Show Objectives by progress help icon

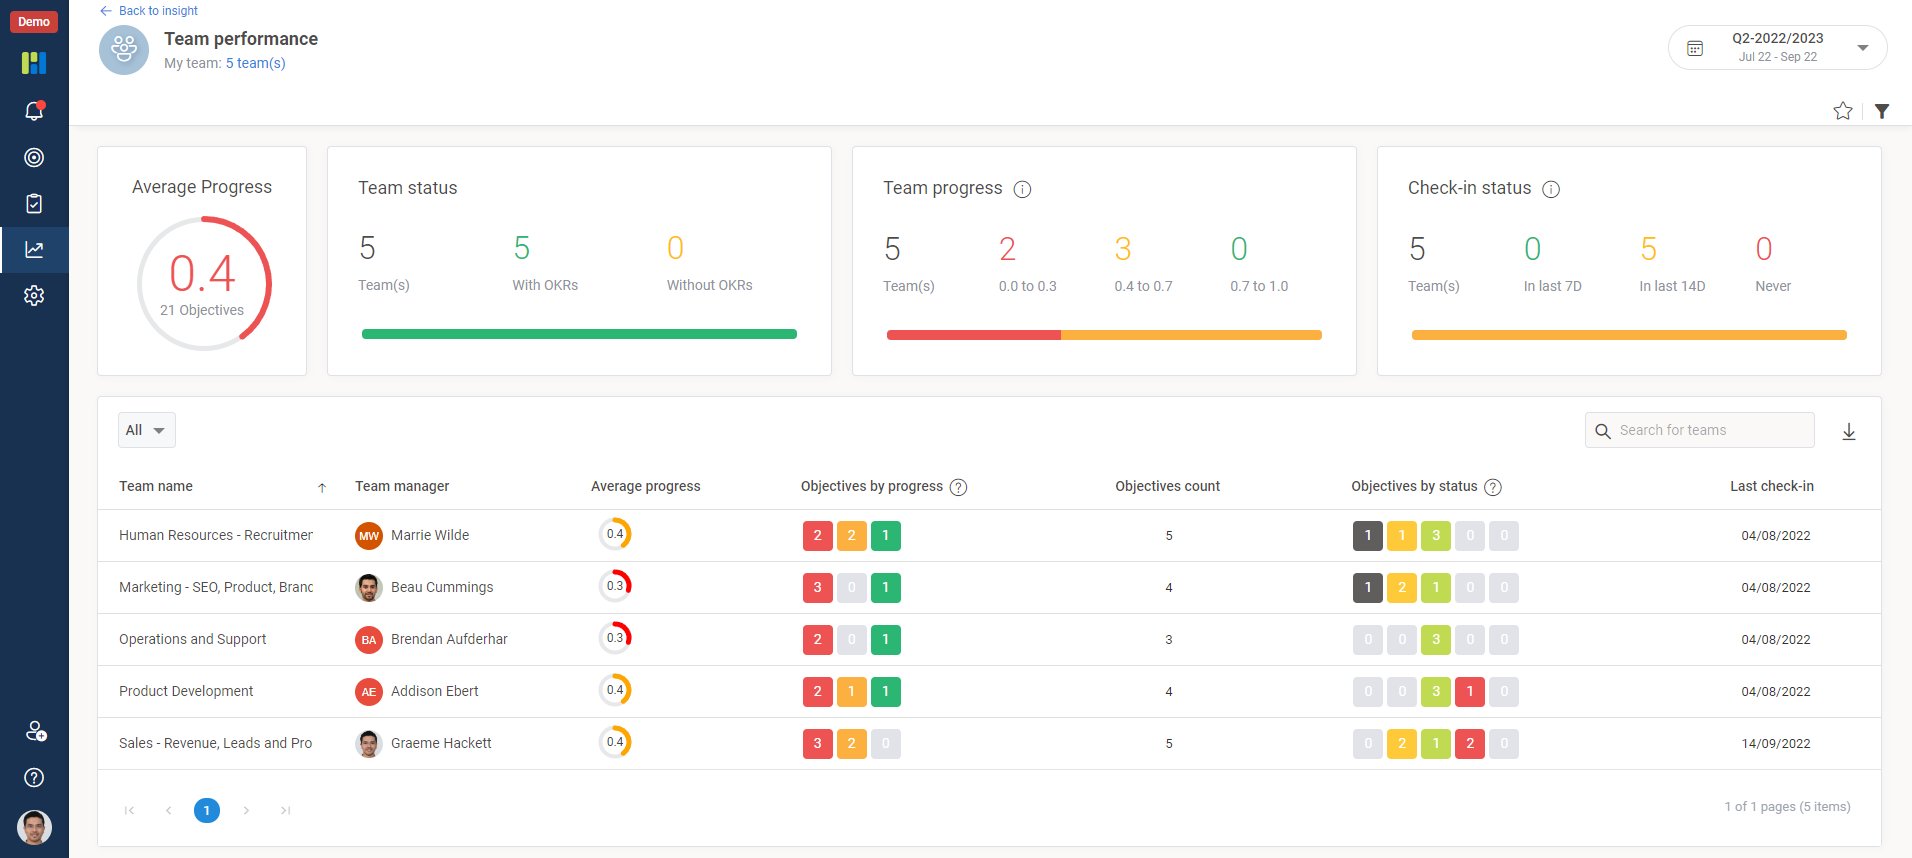click(x=958, y=487)
